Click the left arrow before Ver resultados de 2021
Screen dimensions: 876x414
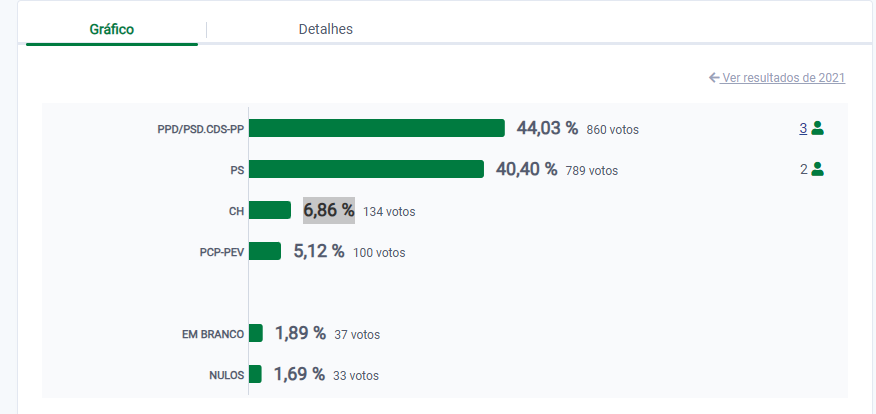(x=714, y=78)
